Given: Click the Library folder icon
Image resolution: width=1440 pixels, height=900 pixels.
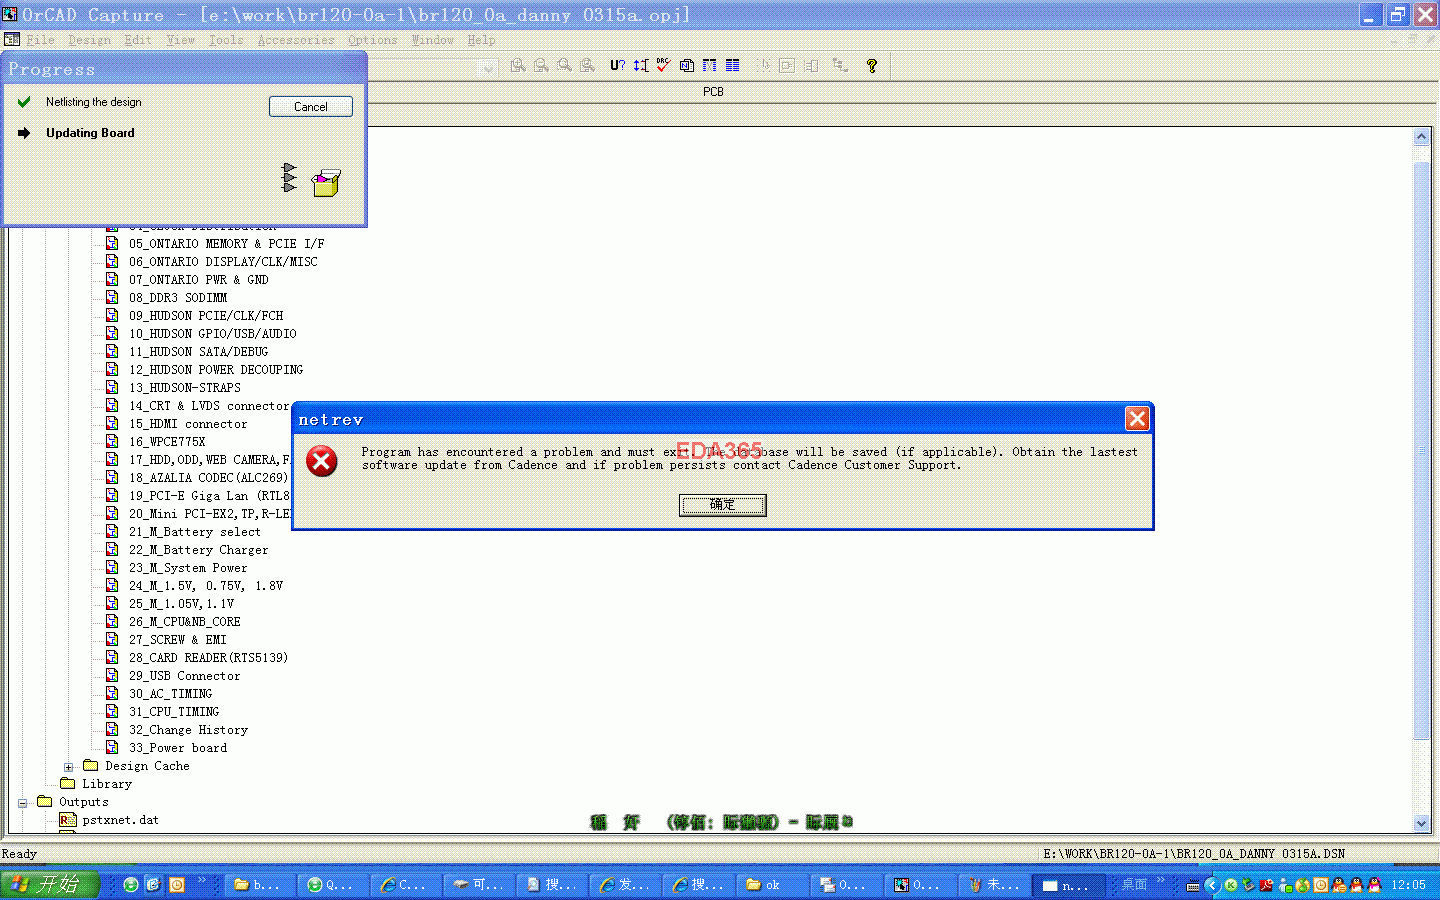Looking at the screenshot, I should pyautogui.click(x=68, y=783).
